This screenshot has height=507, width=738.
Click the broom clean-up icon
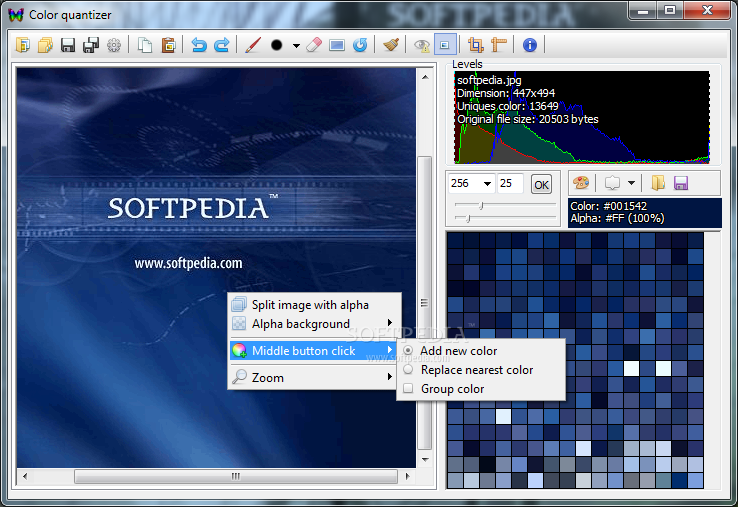(x=391, y=45)
